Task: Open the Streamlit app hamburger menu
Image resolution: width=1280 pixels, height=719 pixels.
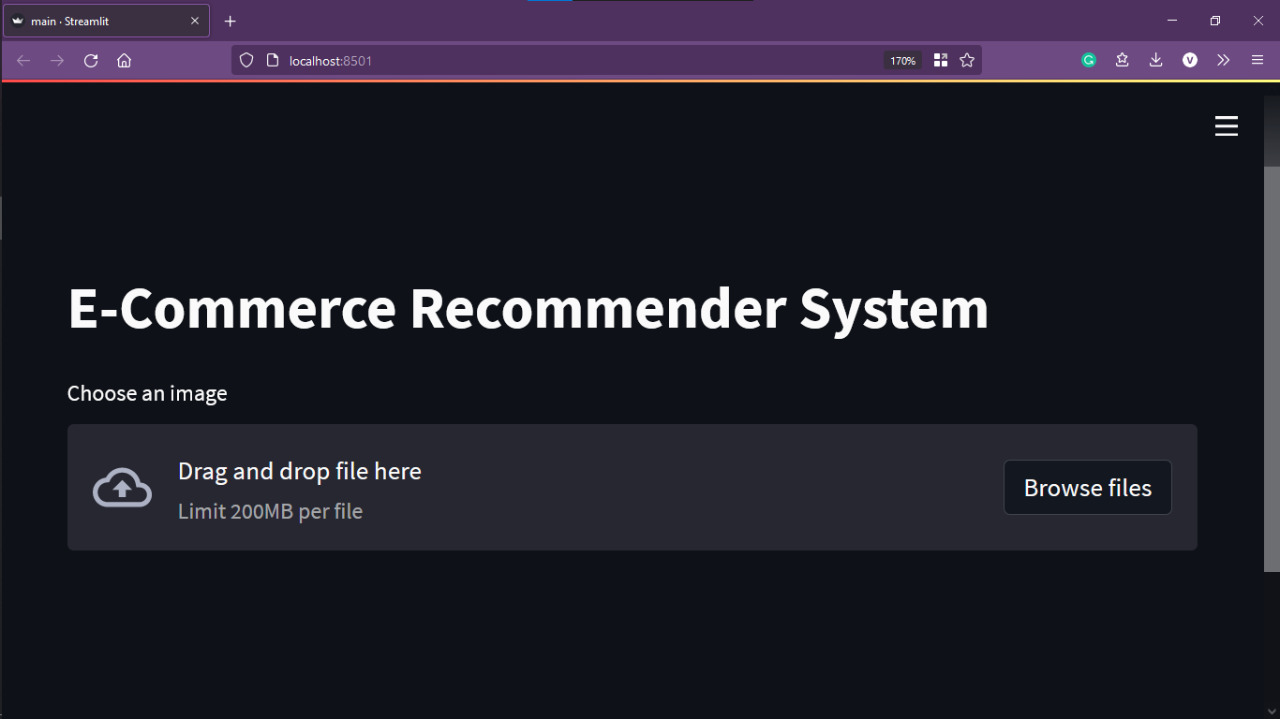Action: (x=1226, y=126)
